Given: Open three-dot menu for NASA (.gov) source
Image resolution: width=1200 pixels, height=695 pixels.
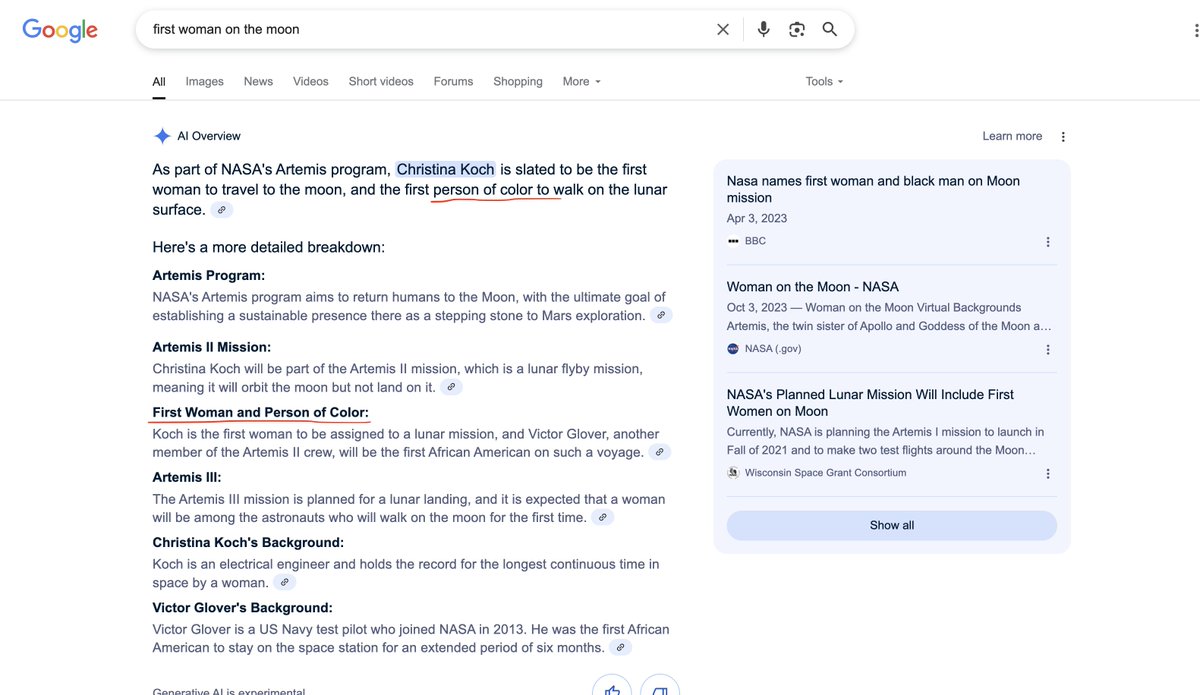Looking at the screenshot, I should coord(1048,350).
